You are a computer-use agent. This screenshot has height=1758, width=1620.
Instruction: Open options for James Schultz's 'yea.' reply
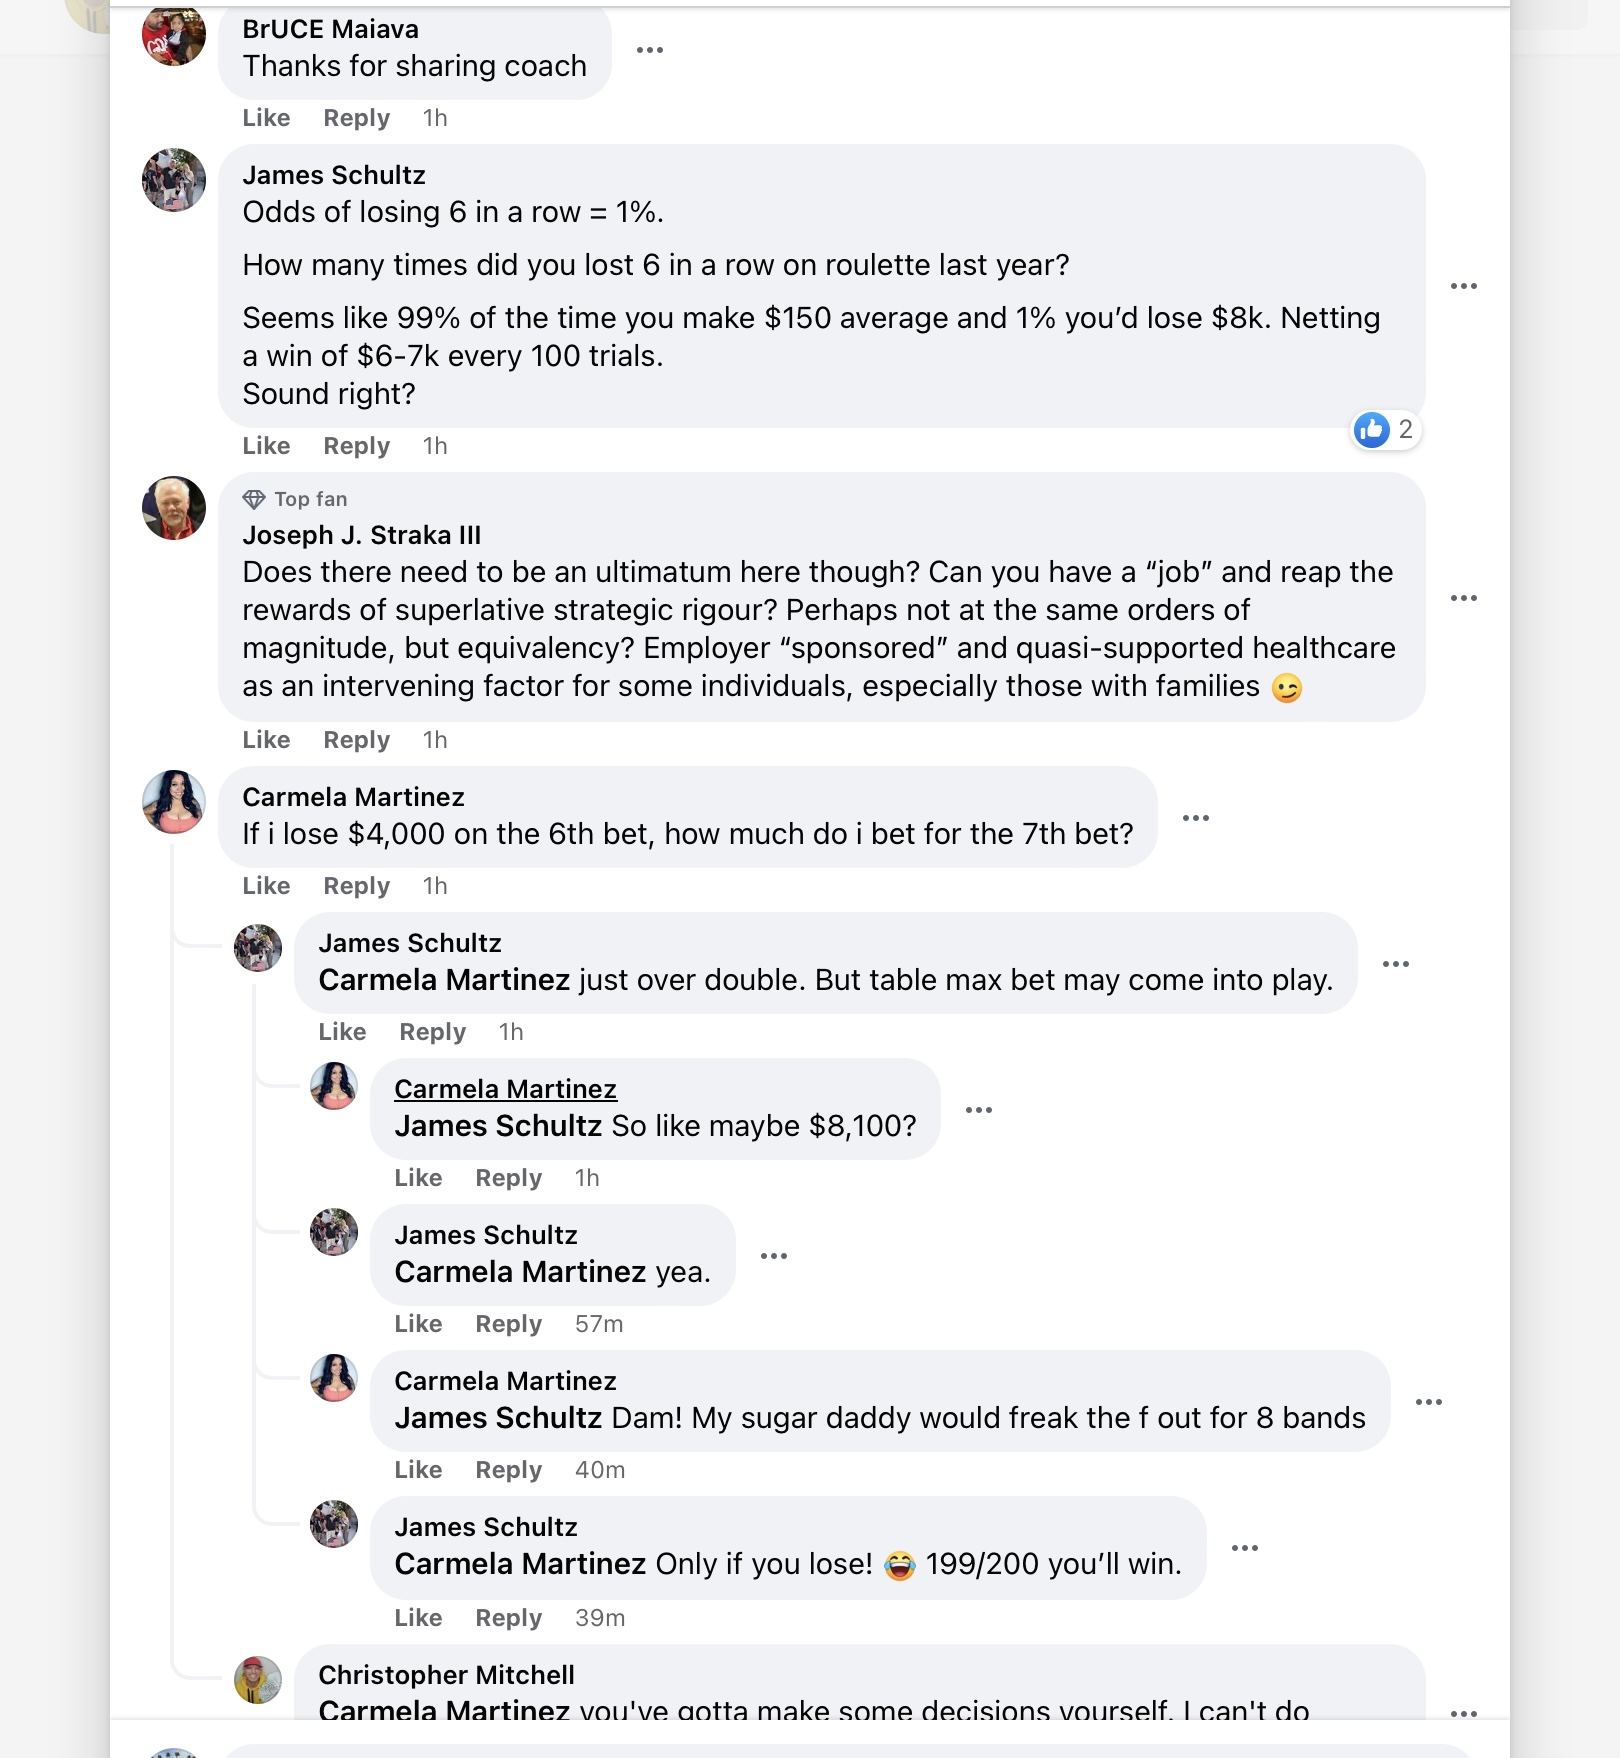pos(773,1256)
